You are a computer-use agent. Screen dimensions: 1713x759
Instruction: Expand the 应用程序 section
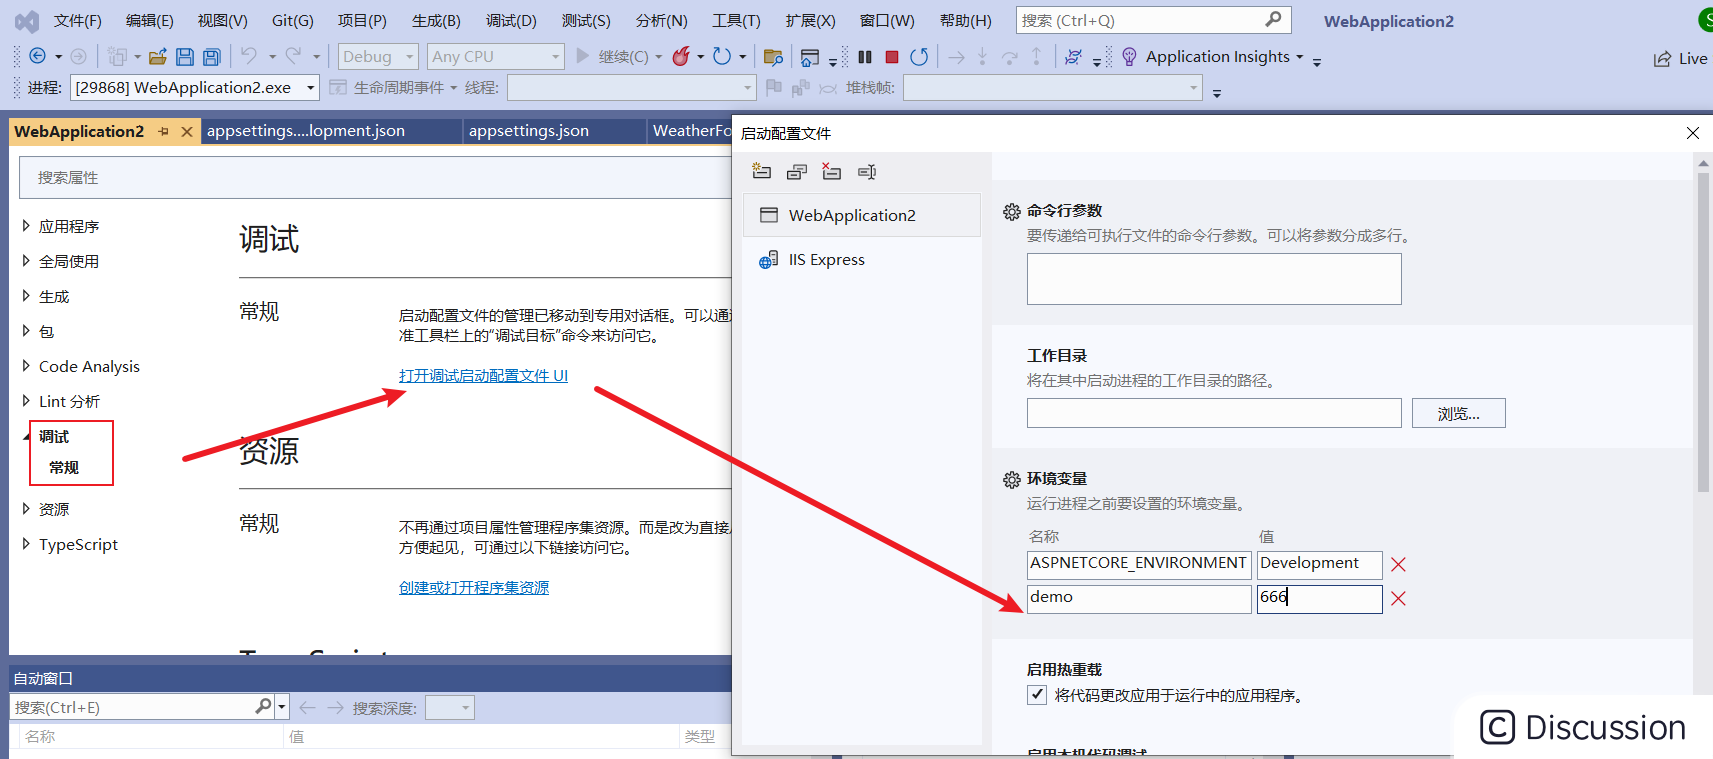(26, 226)
